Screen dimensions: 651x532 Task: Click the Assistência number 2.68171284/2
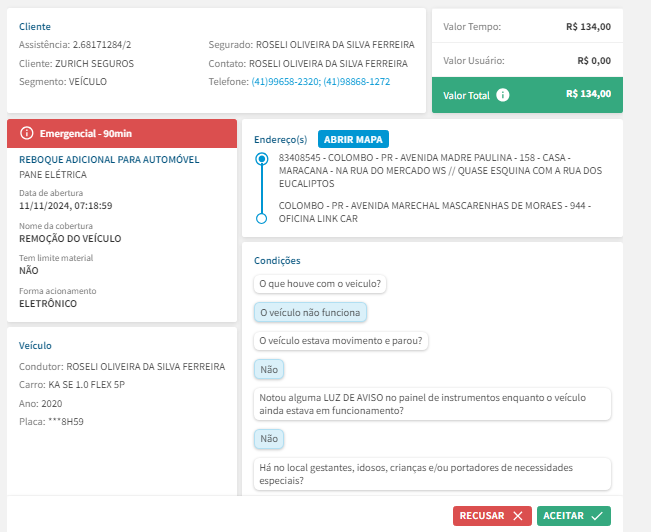point(102,45)
